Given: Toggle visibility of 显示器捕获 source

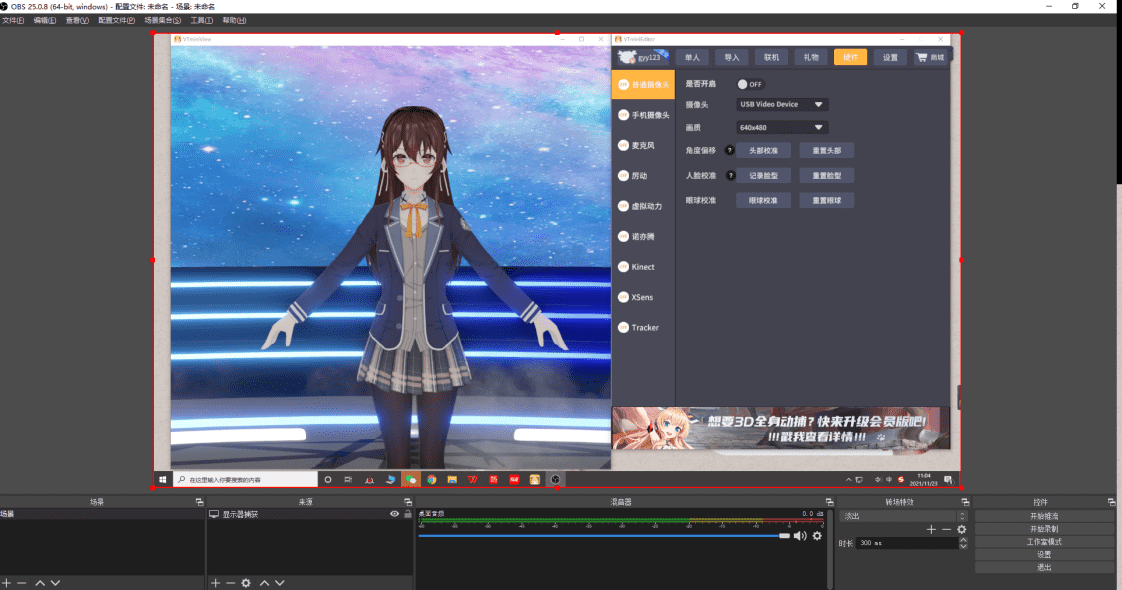Looking at the screenshot, I should point(394,514).
